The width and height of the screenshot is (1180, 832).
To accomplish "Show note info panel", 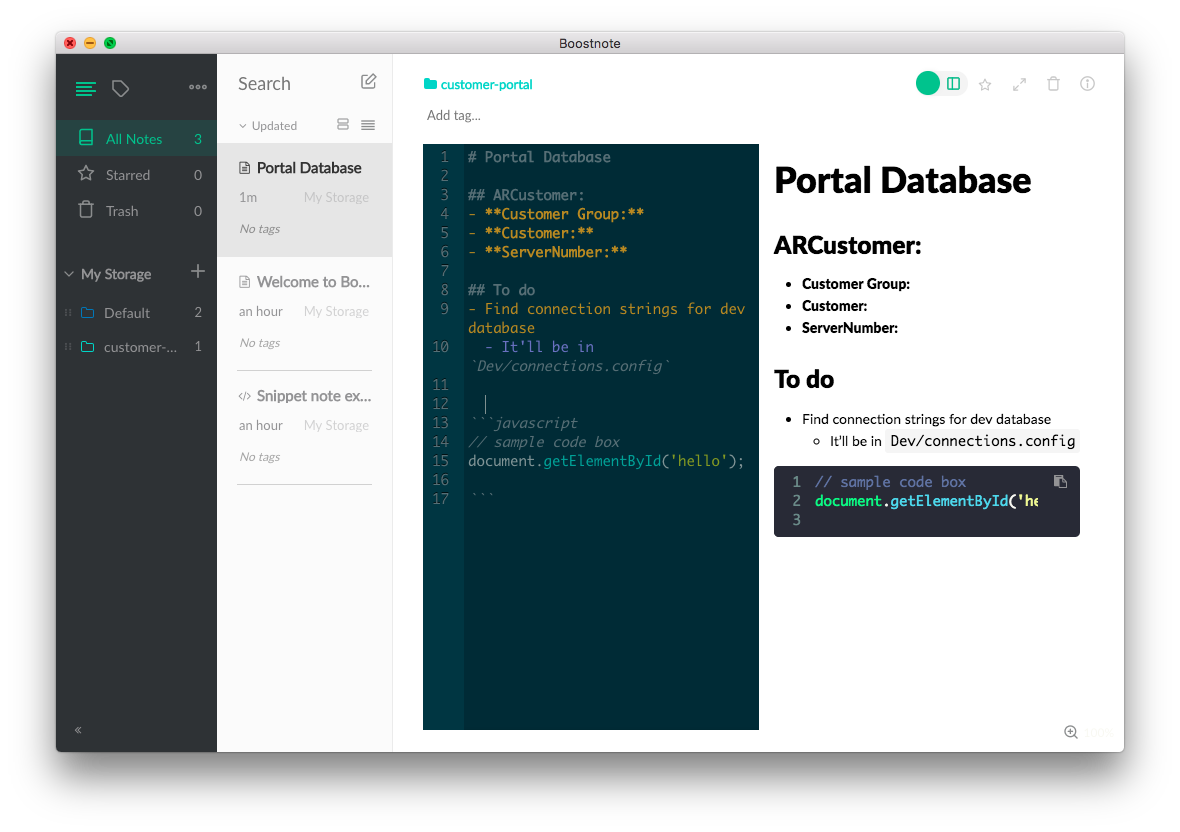I will 1087,84.
